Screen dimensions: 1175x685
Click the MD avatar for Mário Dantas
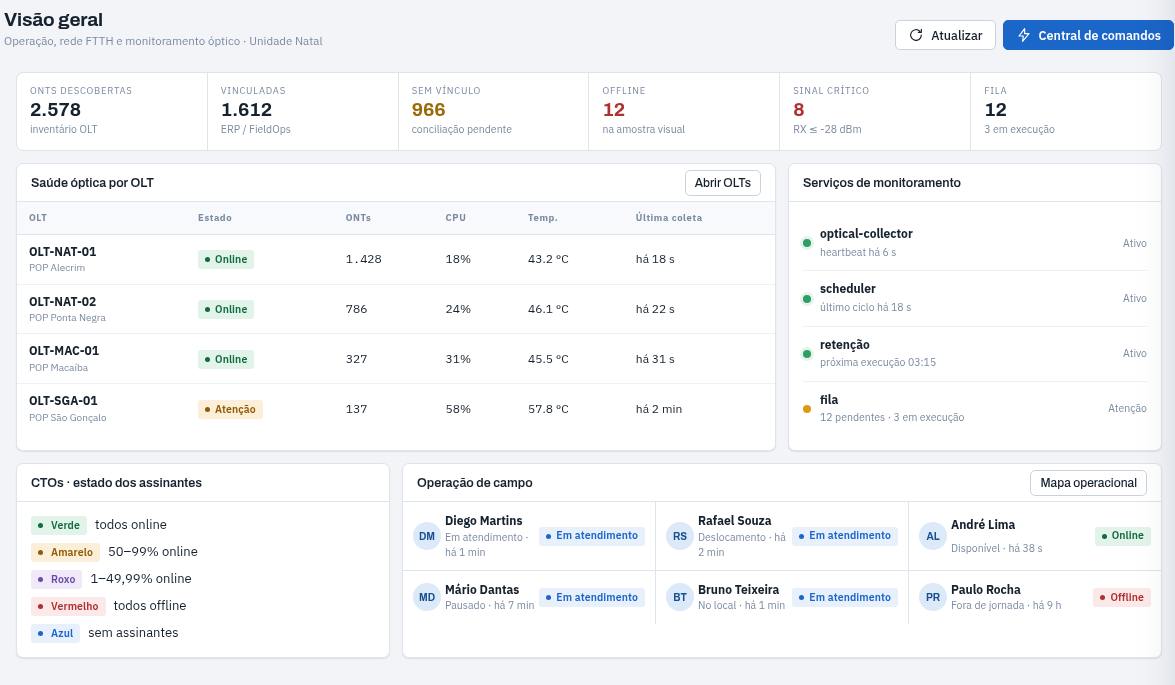click(x=427, y=597)
